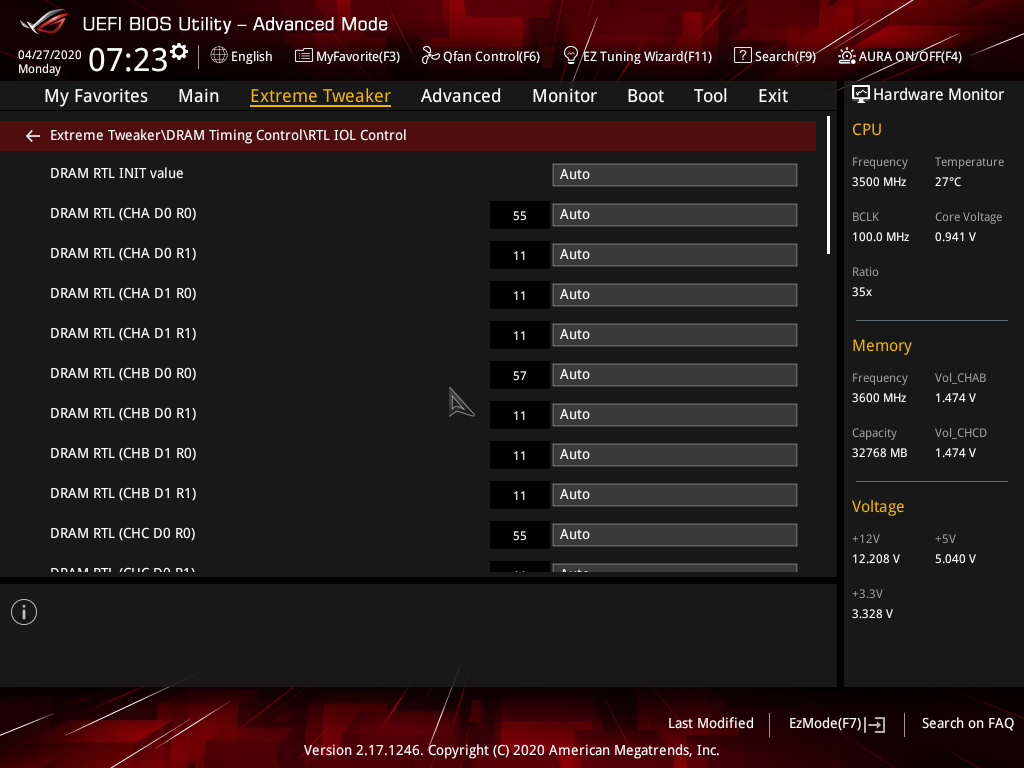
Task: Open Search on FAQ link
Action: [967, 723]
